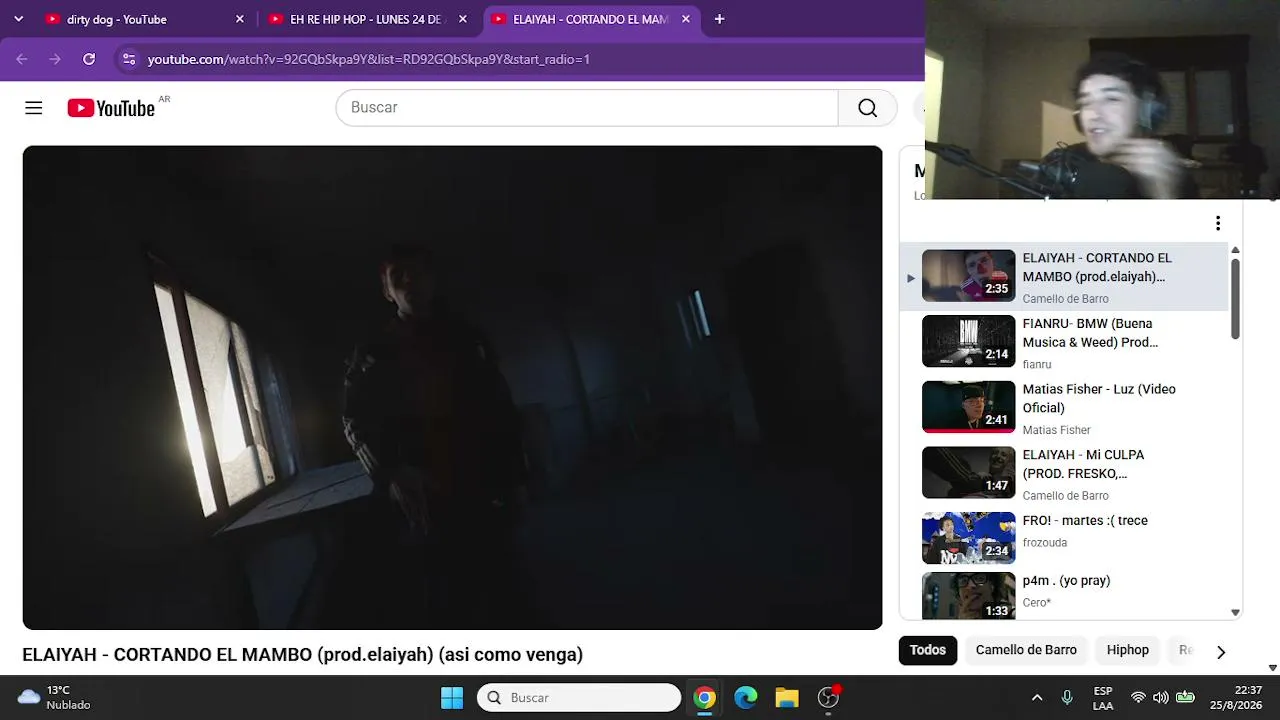Go forward in browser history
This screenshot has width=1280, height=720.
55,59
